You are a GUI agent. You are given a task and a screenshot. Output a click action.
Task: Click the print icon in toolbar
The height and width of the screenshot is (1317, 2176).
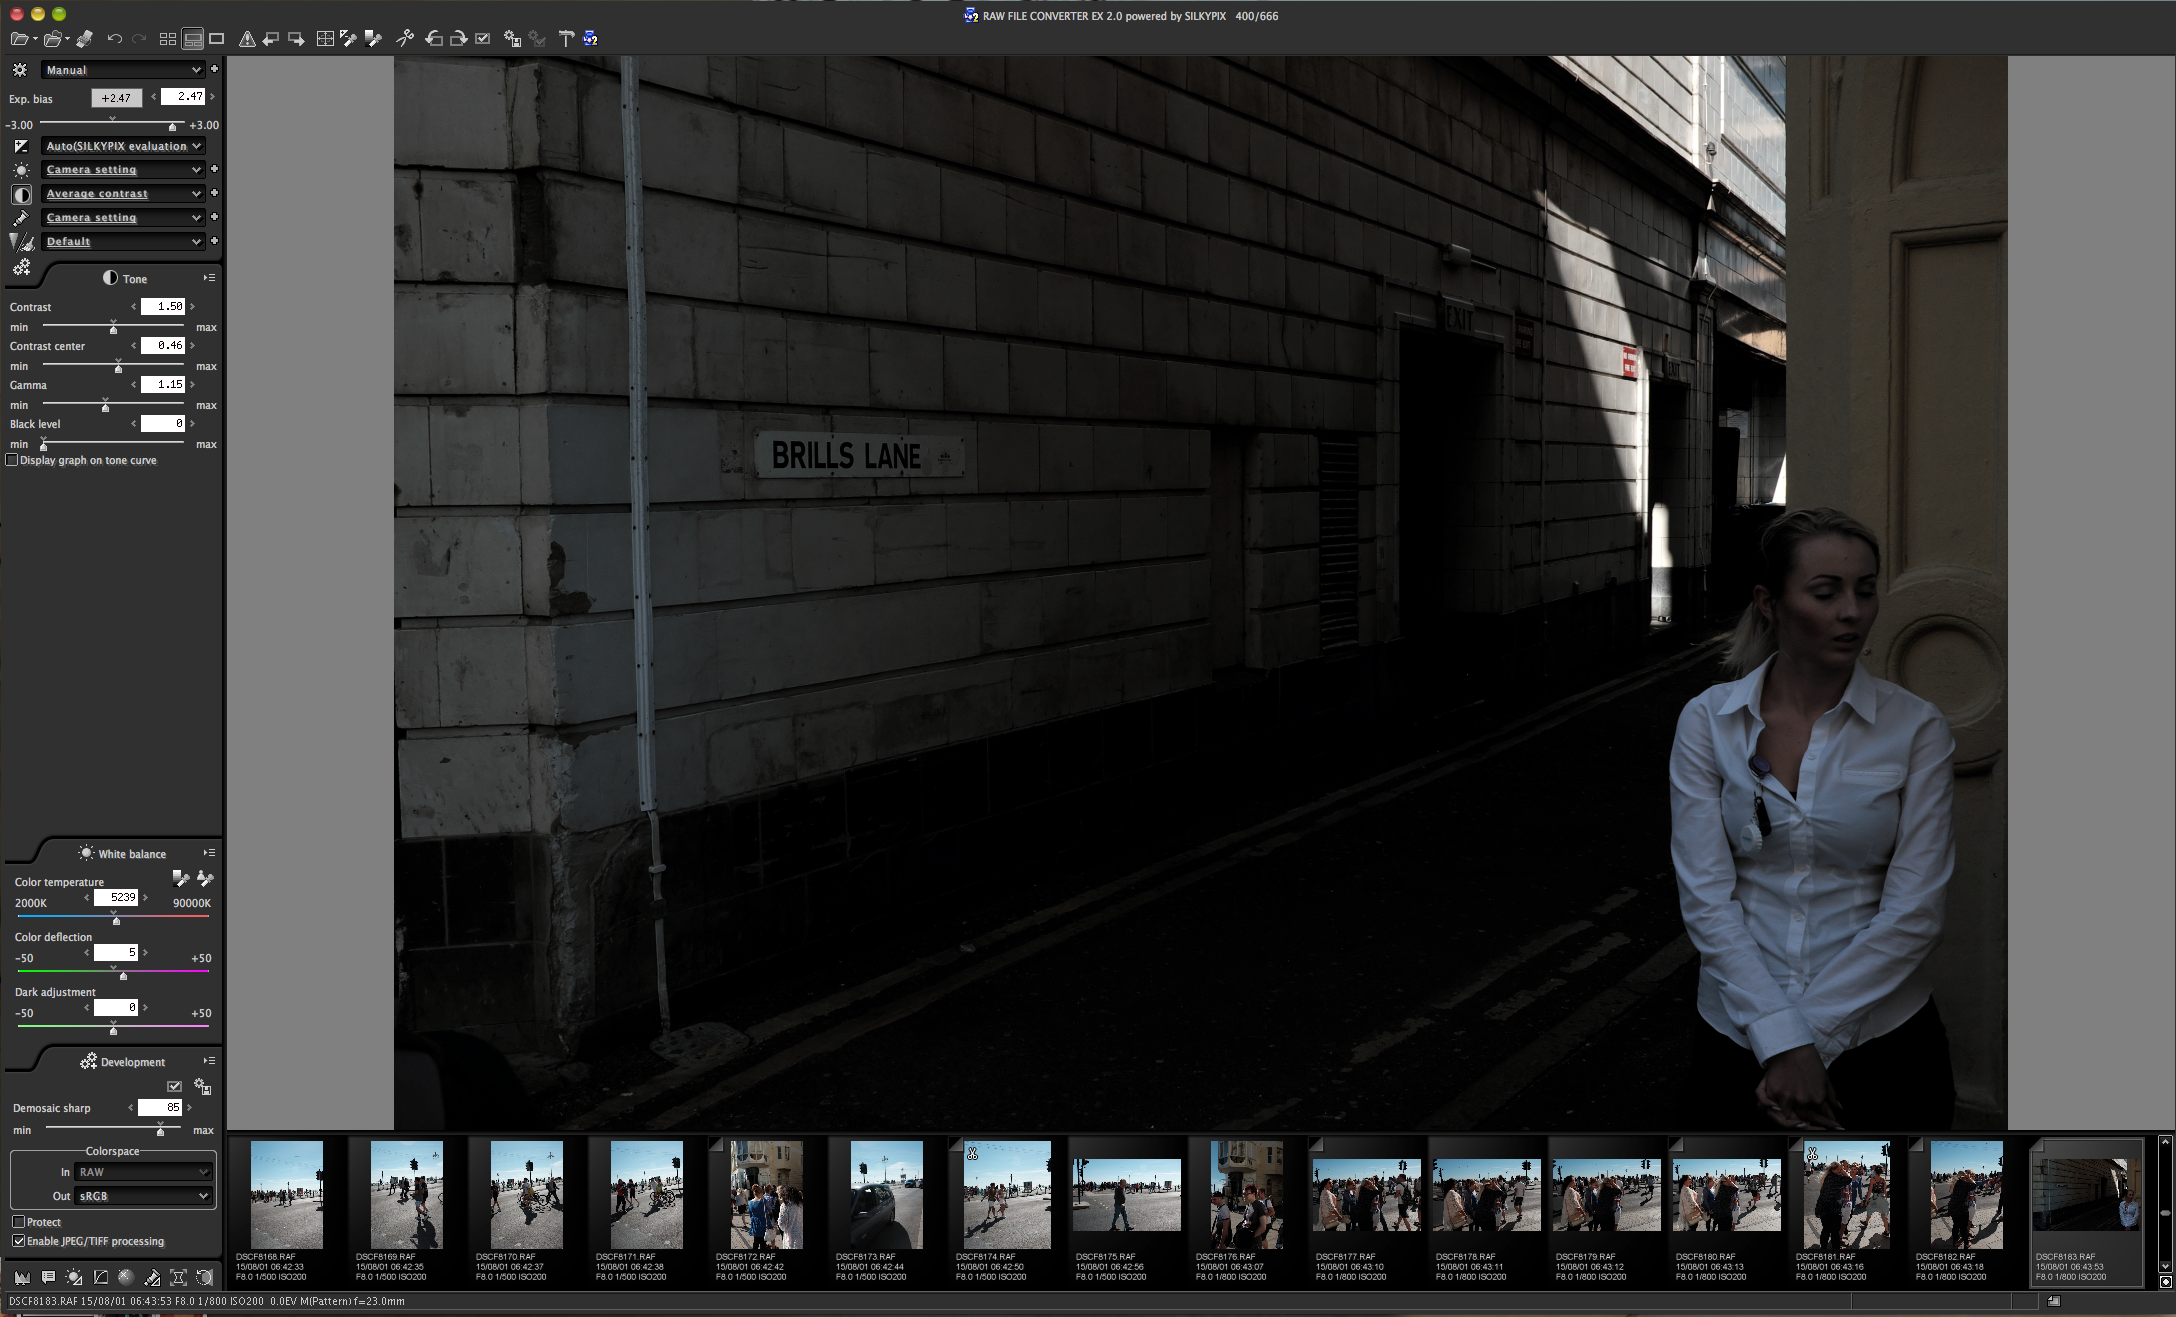click(x=84, y=39)
